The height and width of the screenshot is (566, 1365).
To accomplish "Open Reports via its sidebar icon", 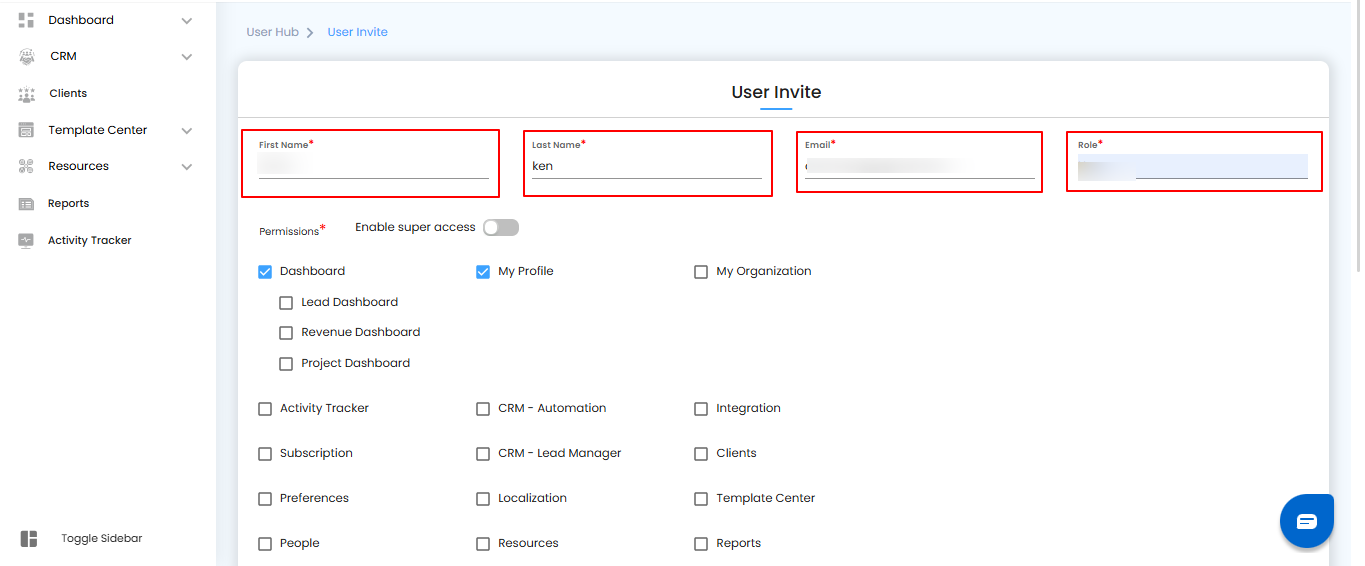I will click(x=27, y=204).
